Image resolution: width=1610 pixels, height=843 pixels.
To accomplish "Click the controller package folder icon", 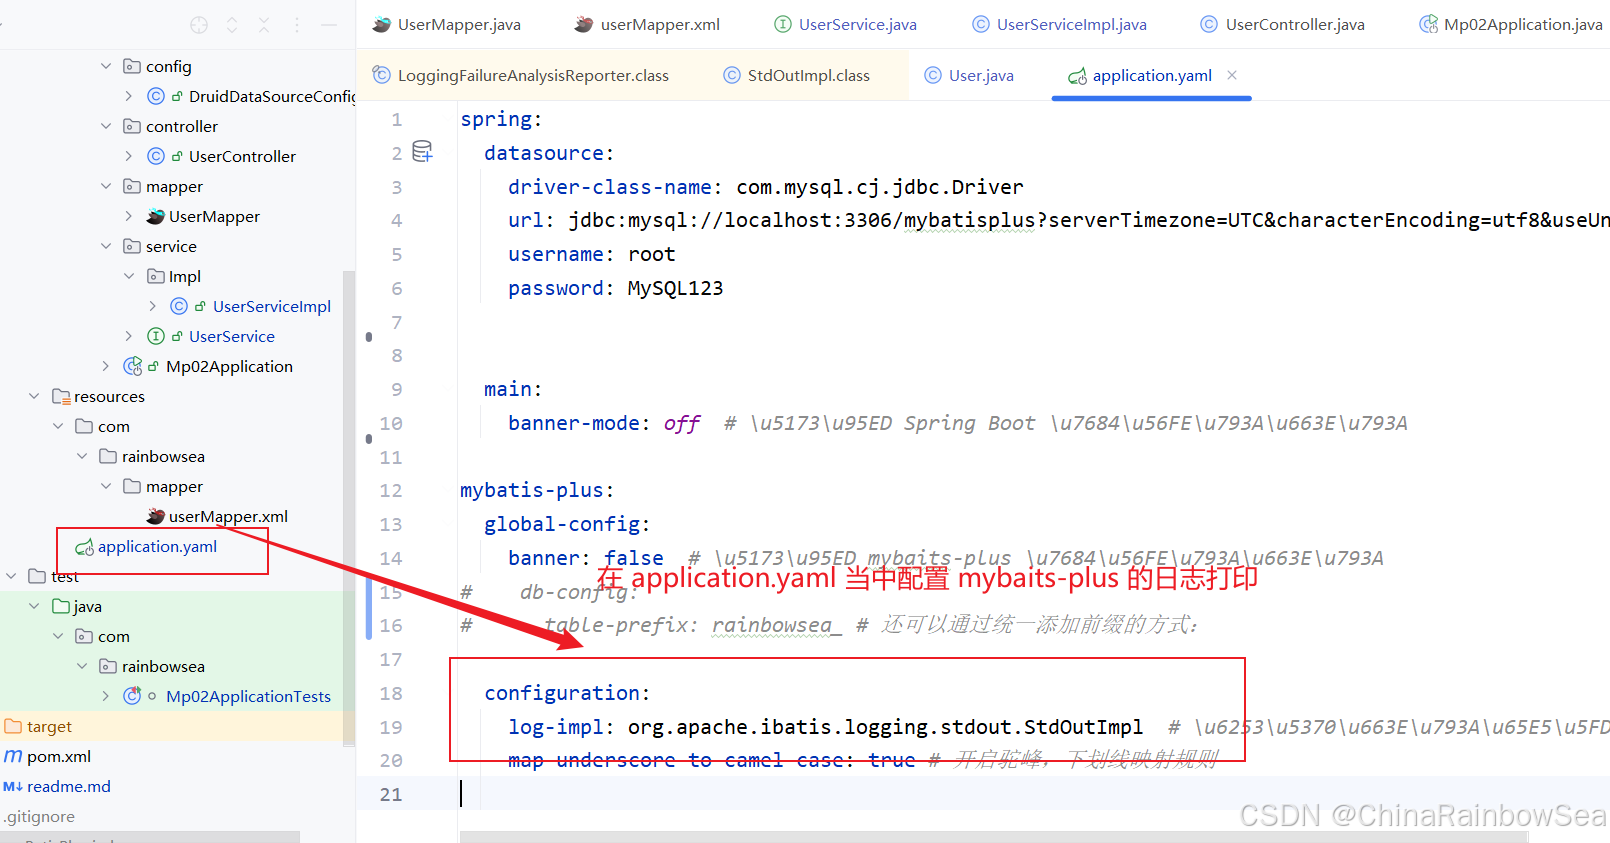I will coord(132,126).
